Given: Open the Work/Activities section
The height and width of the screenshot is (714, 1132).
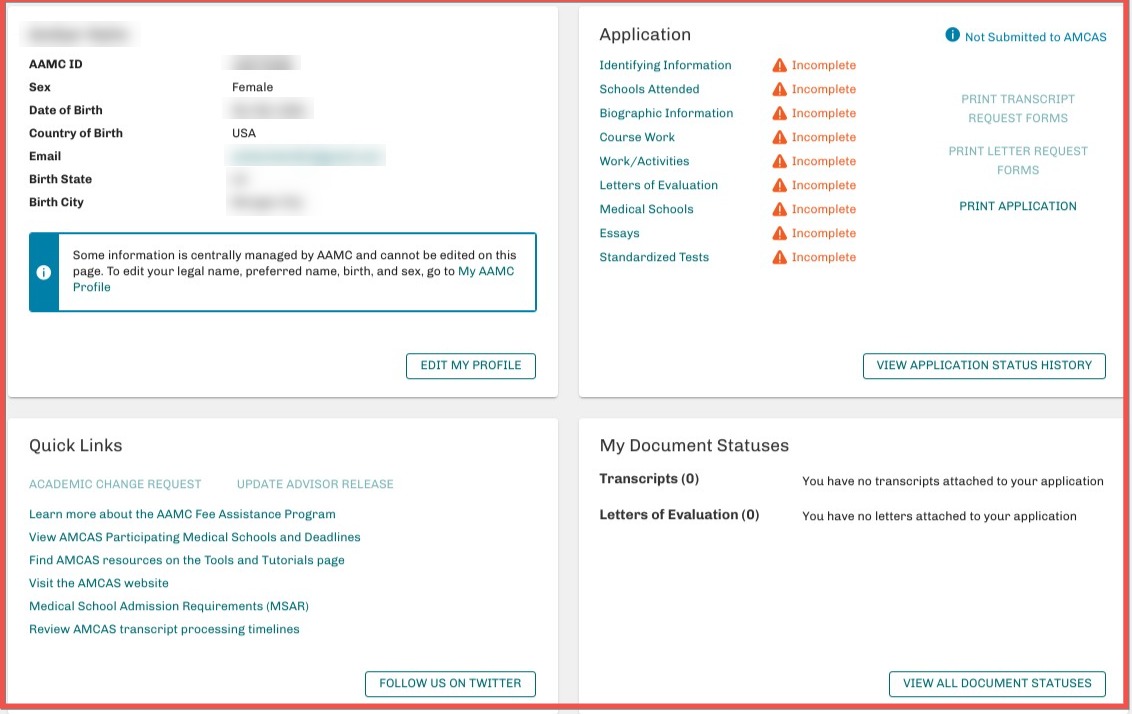Looking at the screenshot, I should [644, 161].
